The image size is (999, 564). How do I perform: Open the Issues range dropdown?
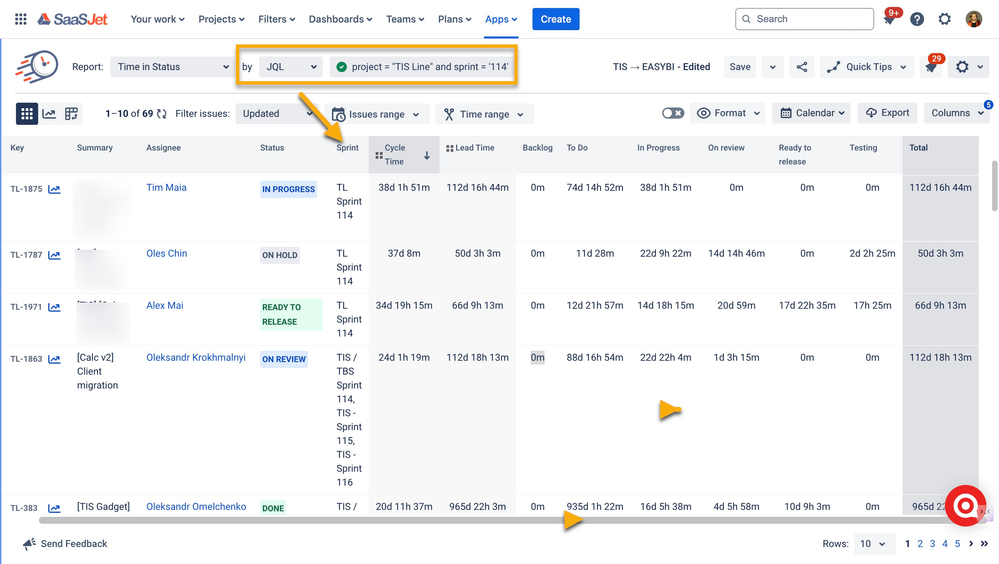pyautogui.click(x=376, y=114)
